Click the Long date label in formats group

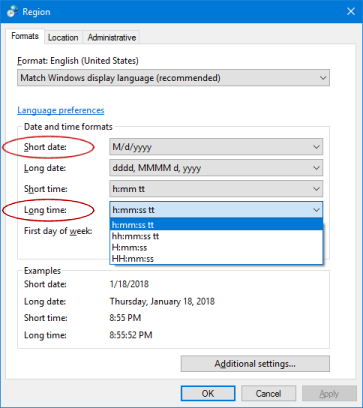tap(45, 168)
